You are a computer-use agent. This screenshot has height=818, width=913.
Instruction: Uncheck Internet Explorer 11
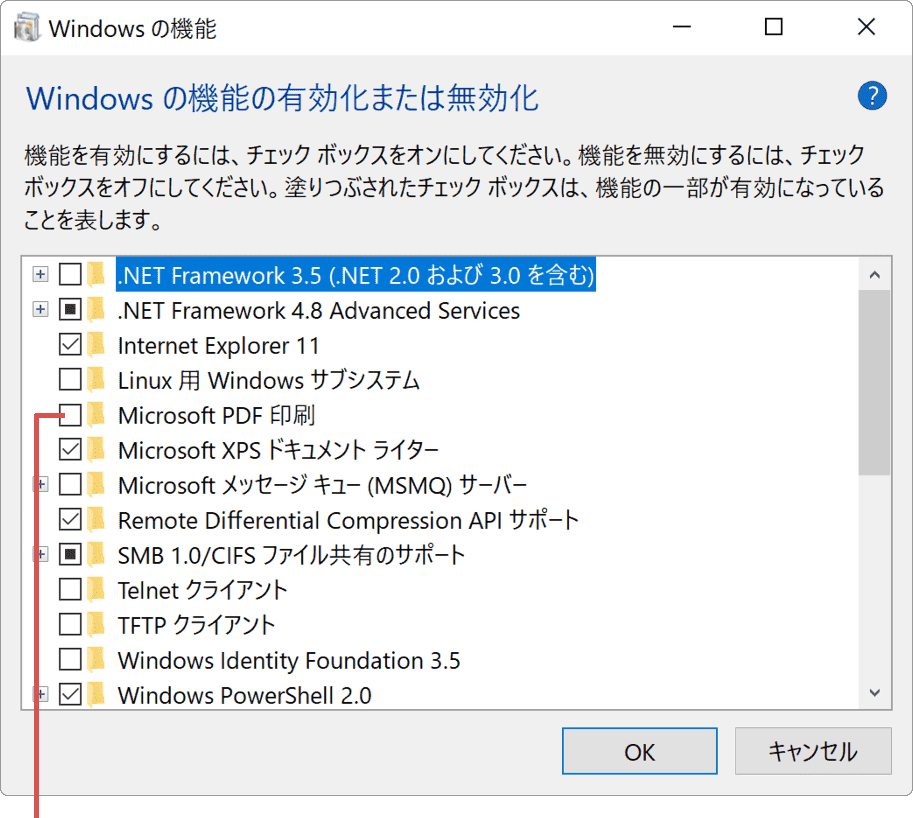pyautogui.click(x=68, y=345)
